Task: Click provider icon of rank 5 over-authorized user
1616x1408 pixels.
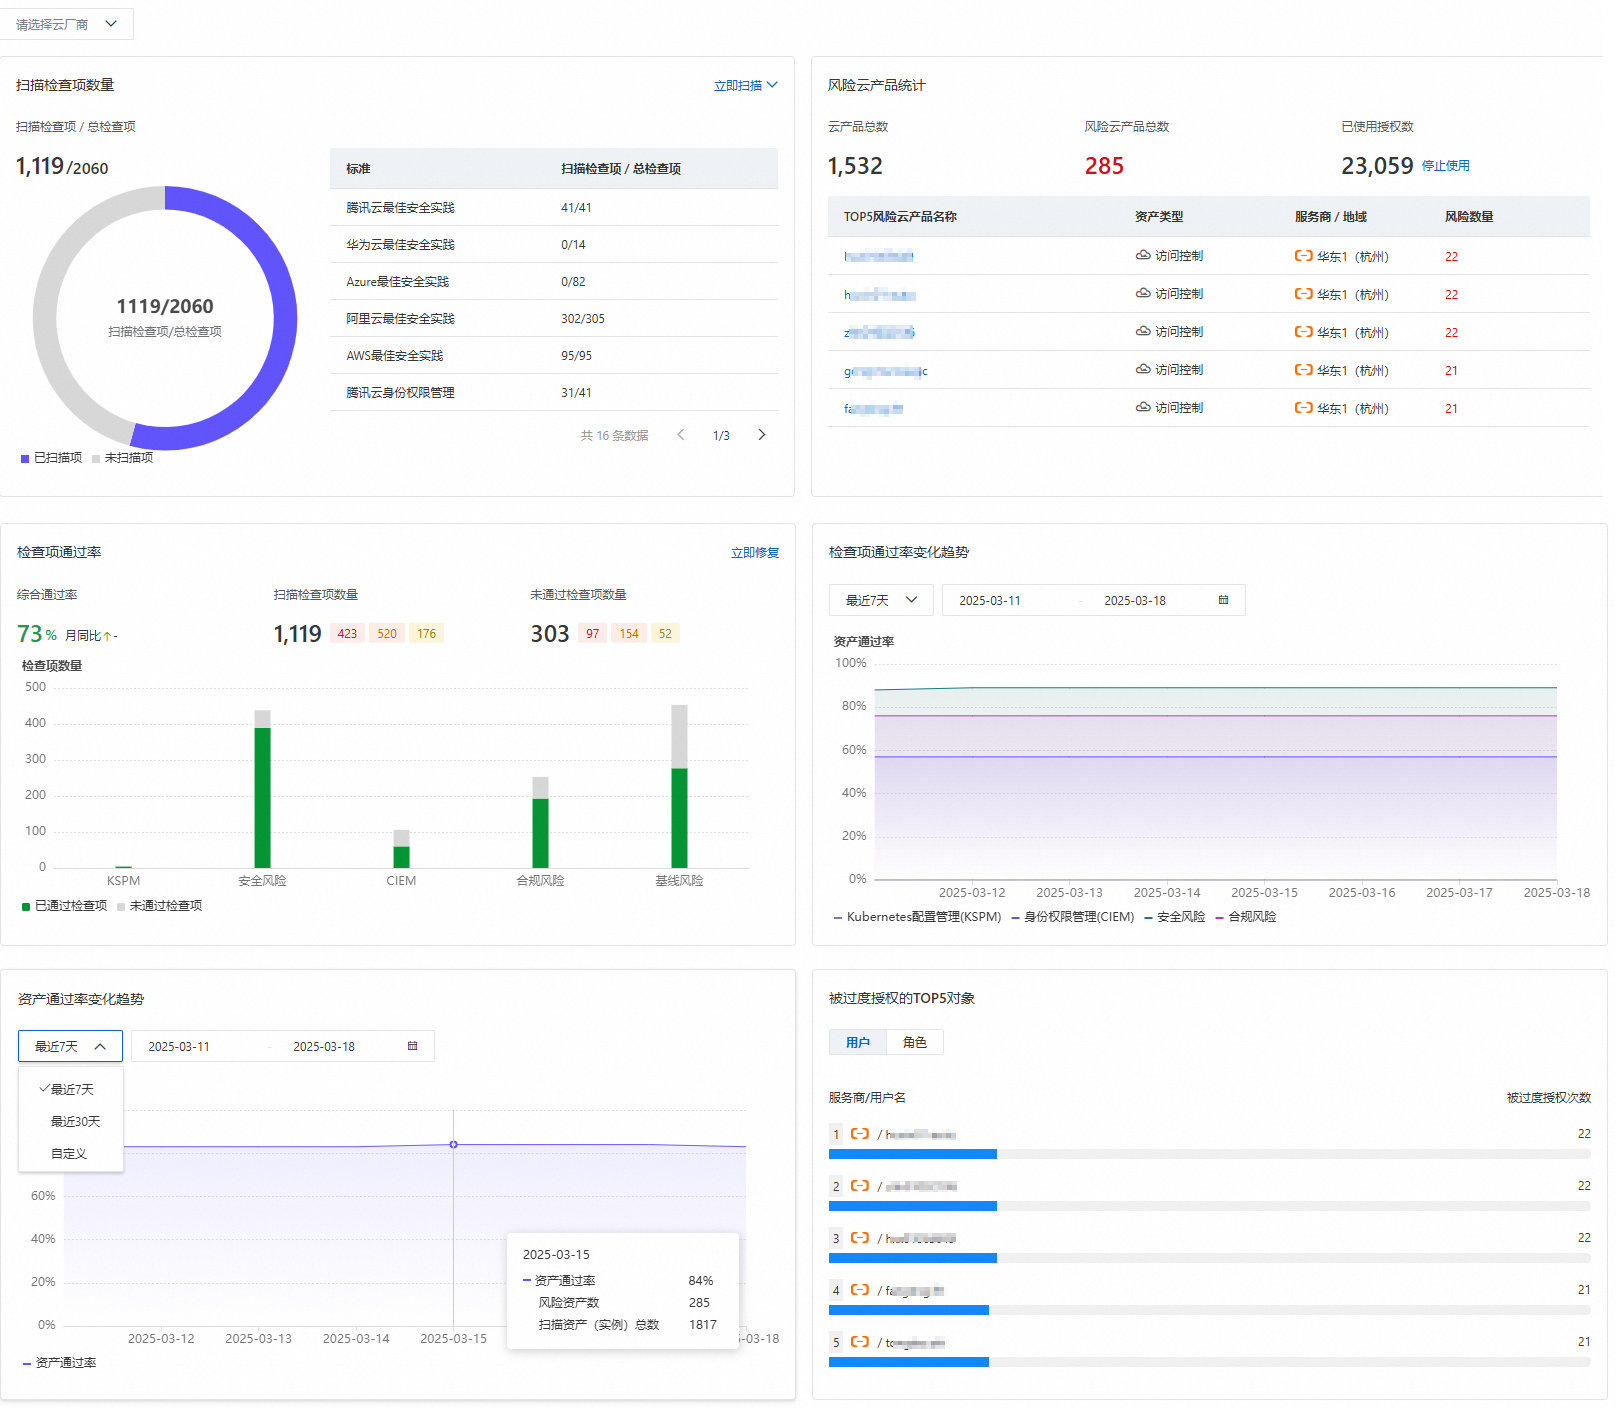Action: point(860,1342)
